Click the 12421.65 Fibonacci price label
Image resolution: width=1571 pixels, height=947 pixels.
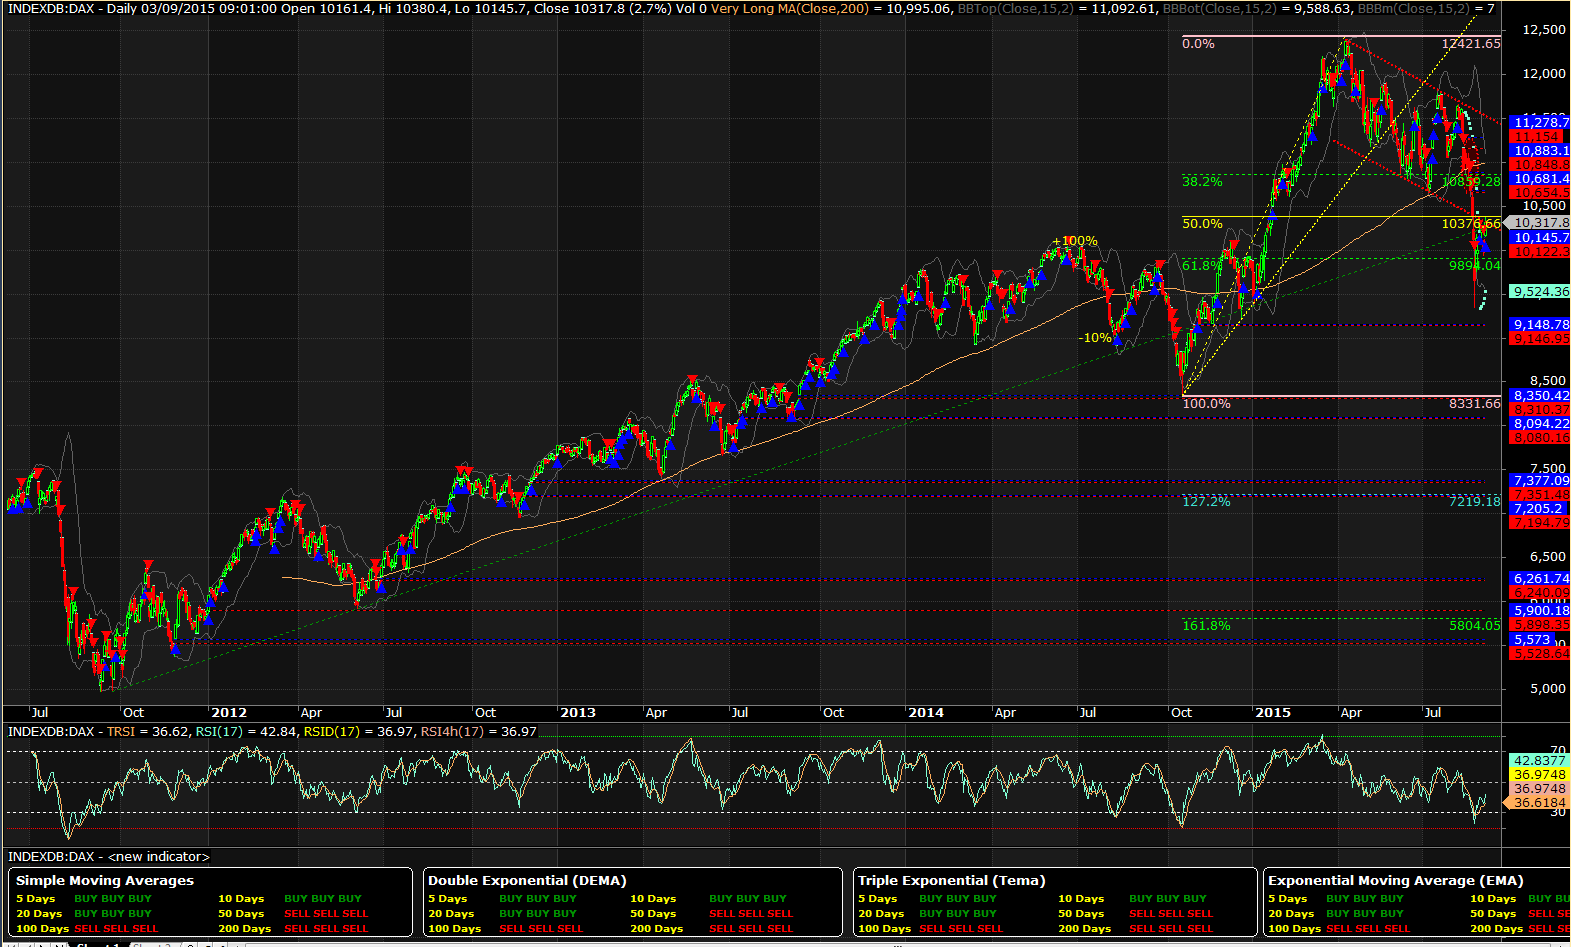[1471, 44]
